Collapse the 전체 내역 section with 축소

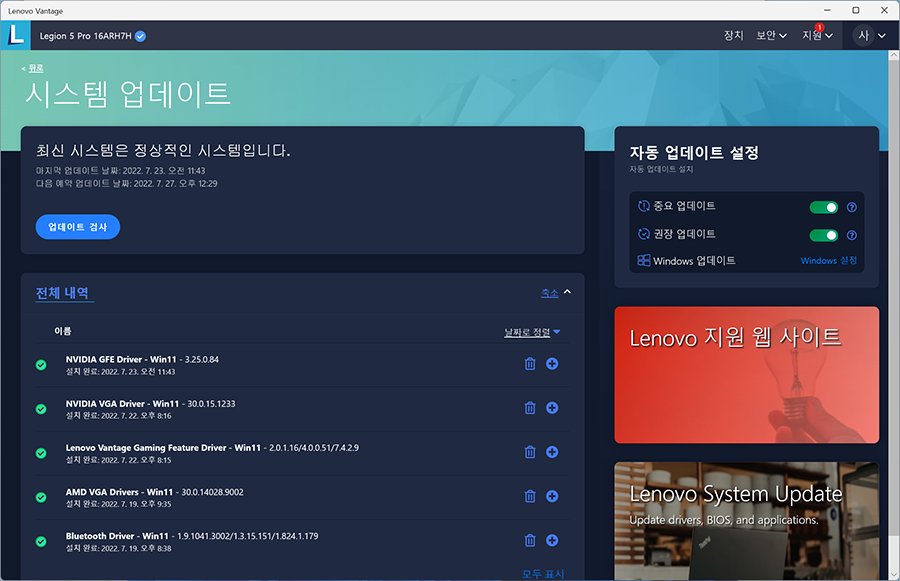click(556, 293)
